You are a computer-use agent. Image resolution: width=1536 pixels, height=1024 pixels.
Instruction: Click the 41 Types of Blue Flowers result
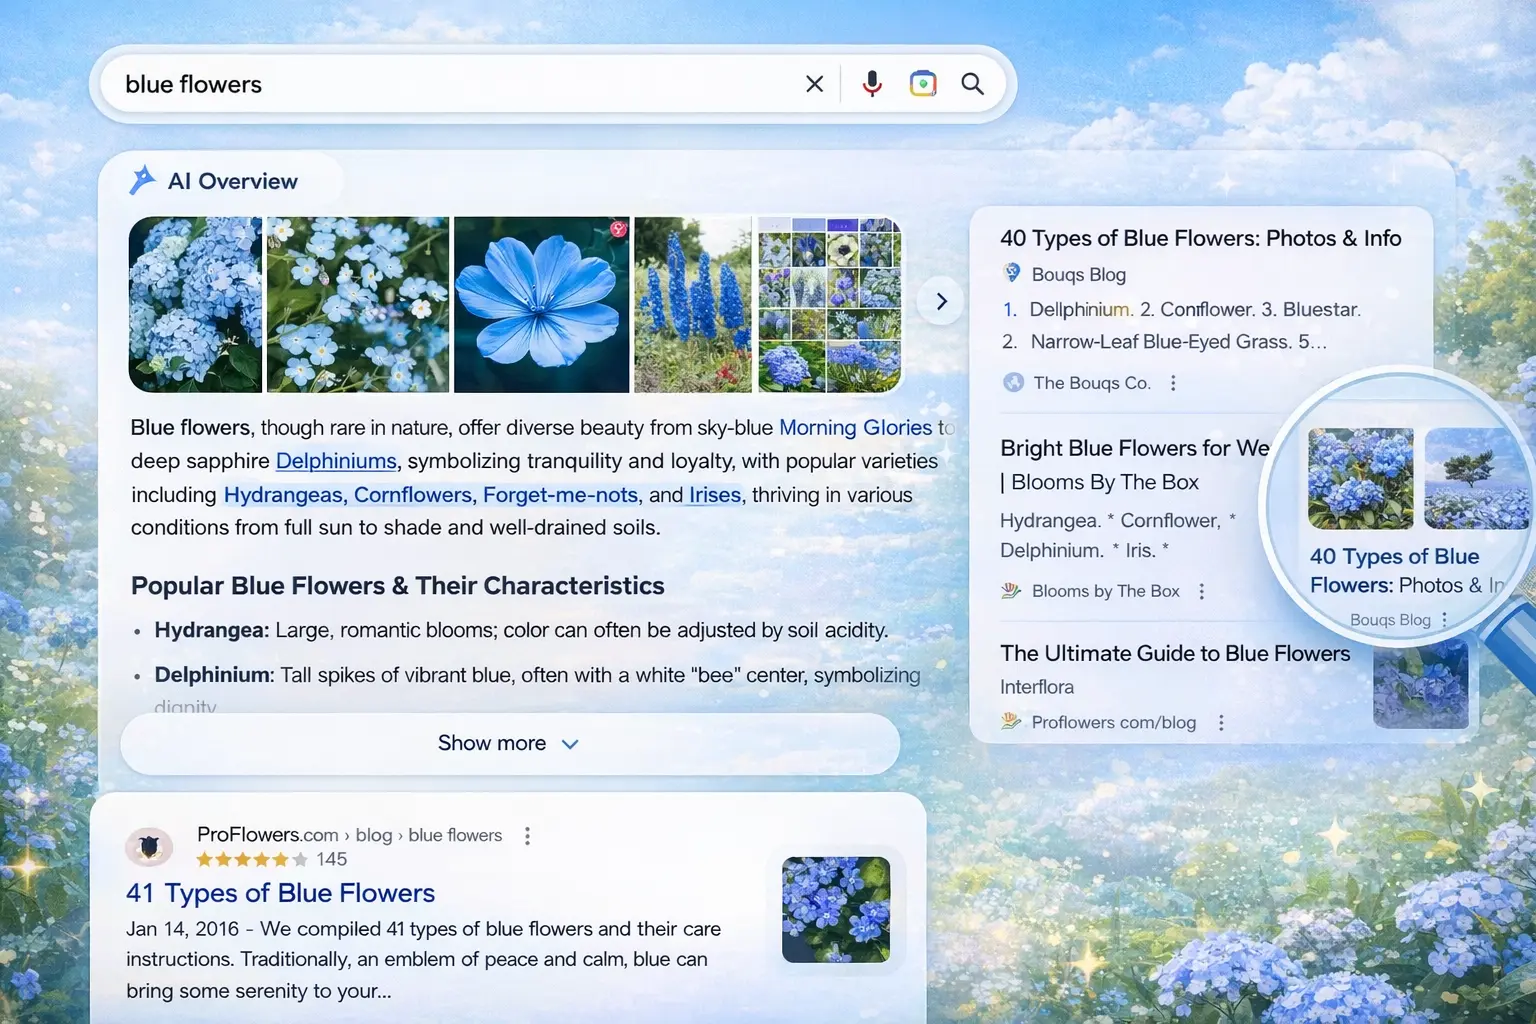pyautogui.click(x=280, y=893)
